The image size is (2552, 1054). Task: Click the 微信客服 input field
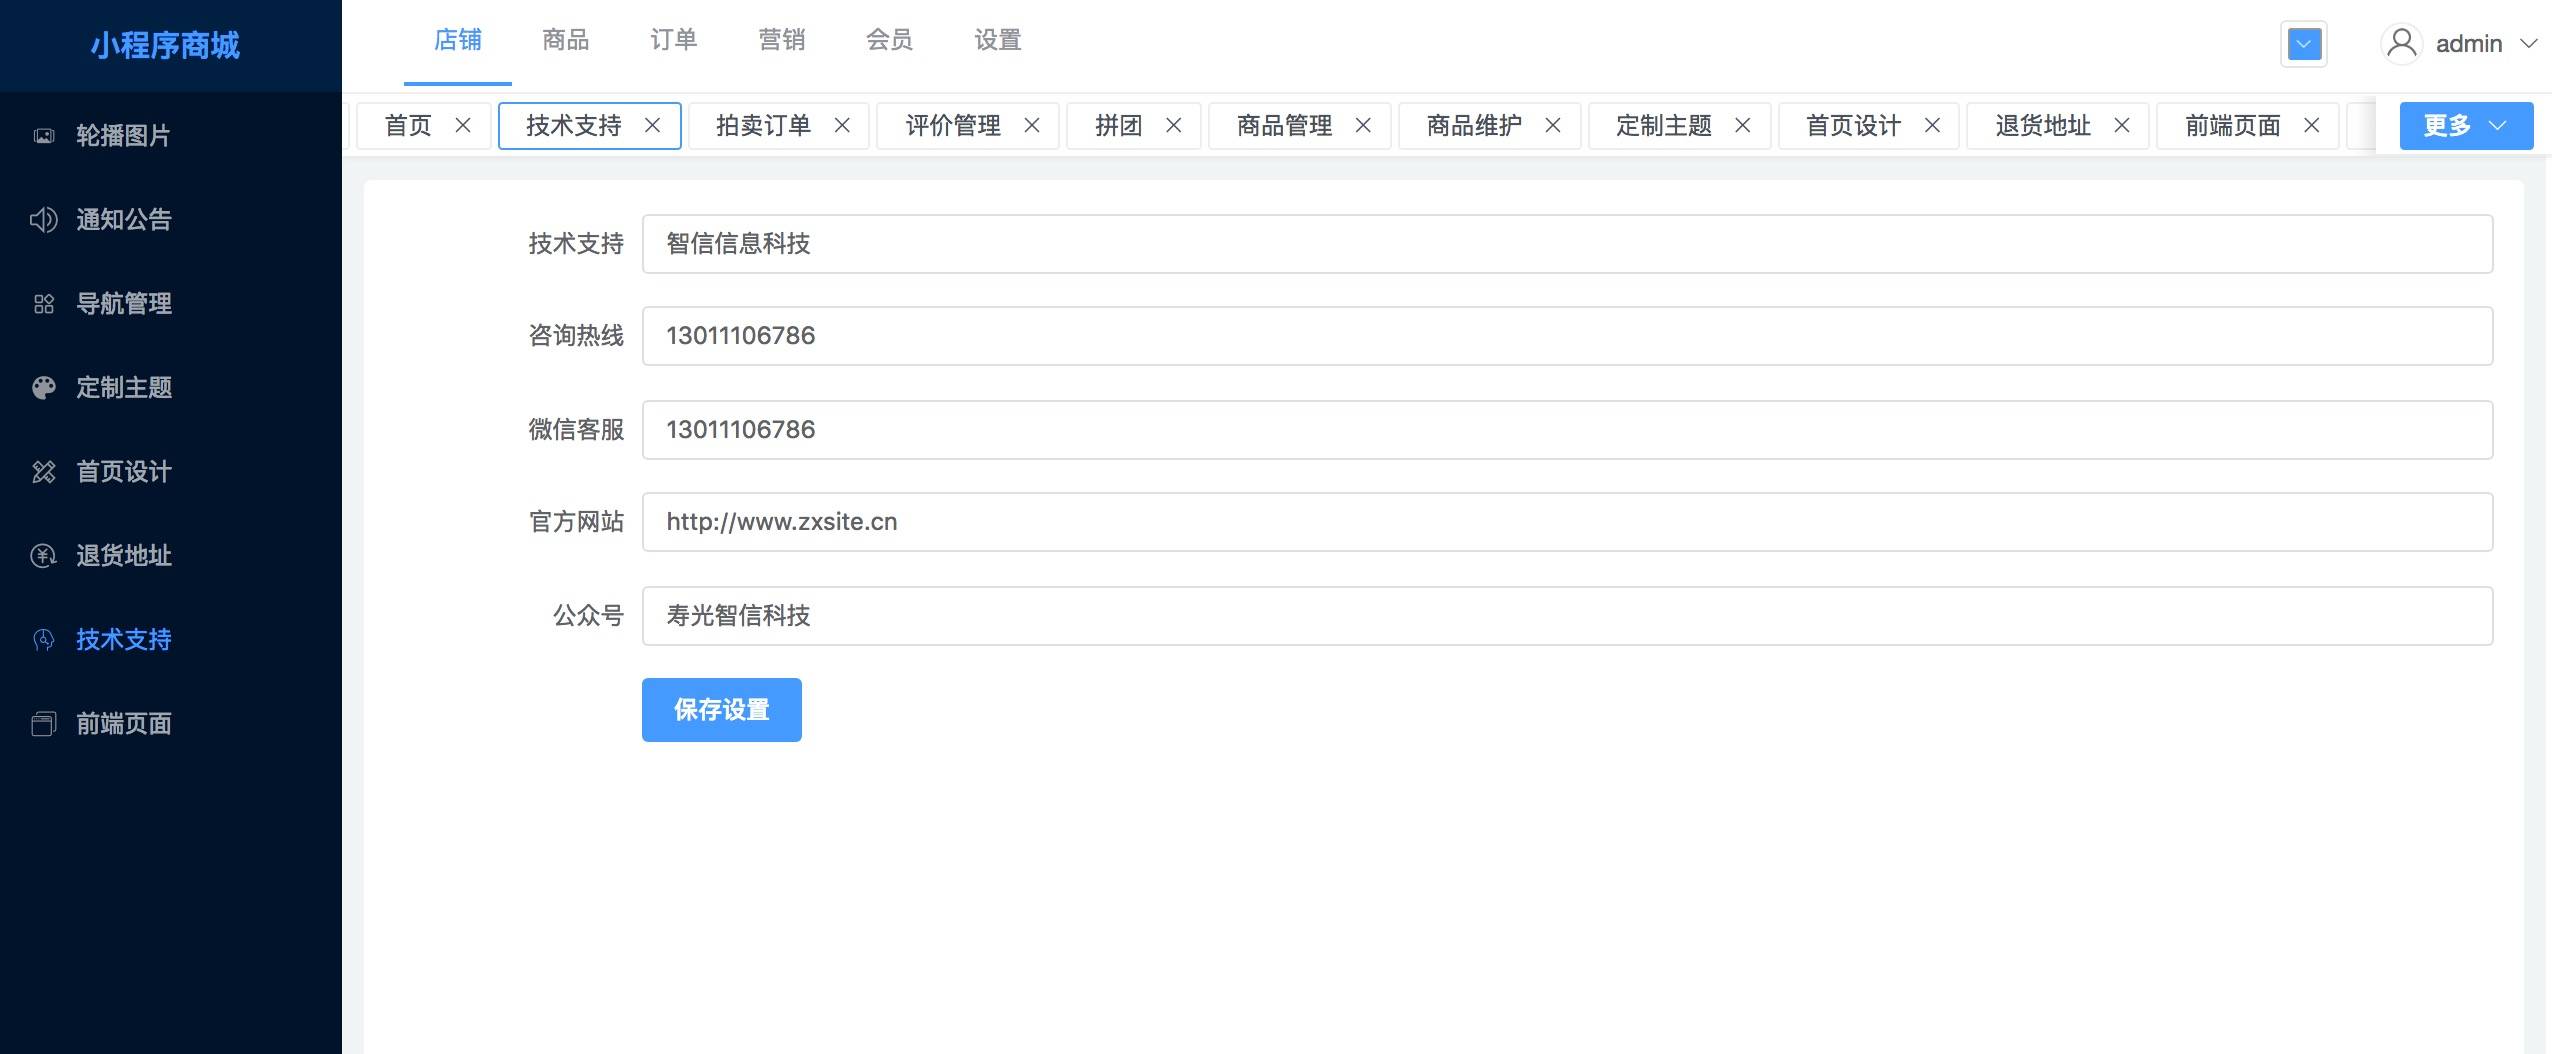coord(1567,430)
